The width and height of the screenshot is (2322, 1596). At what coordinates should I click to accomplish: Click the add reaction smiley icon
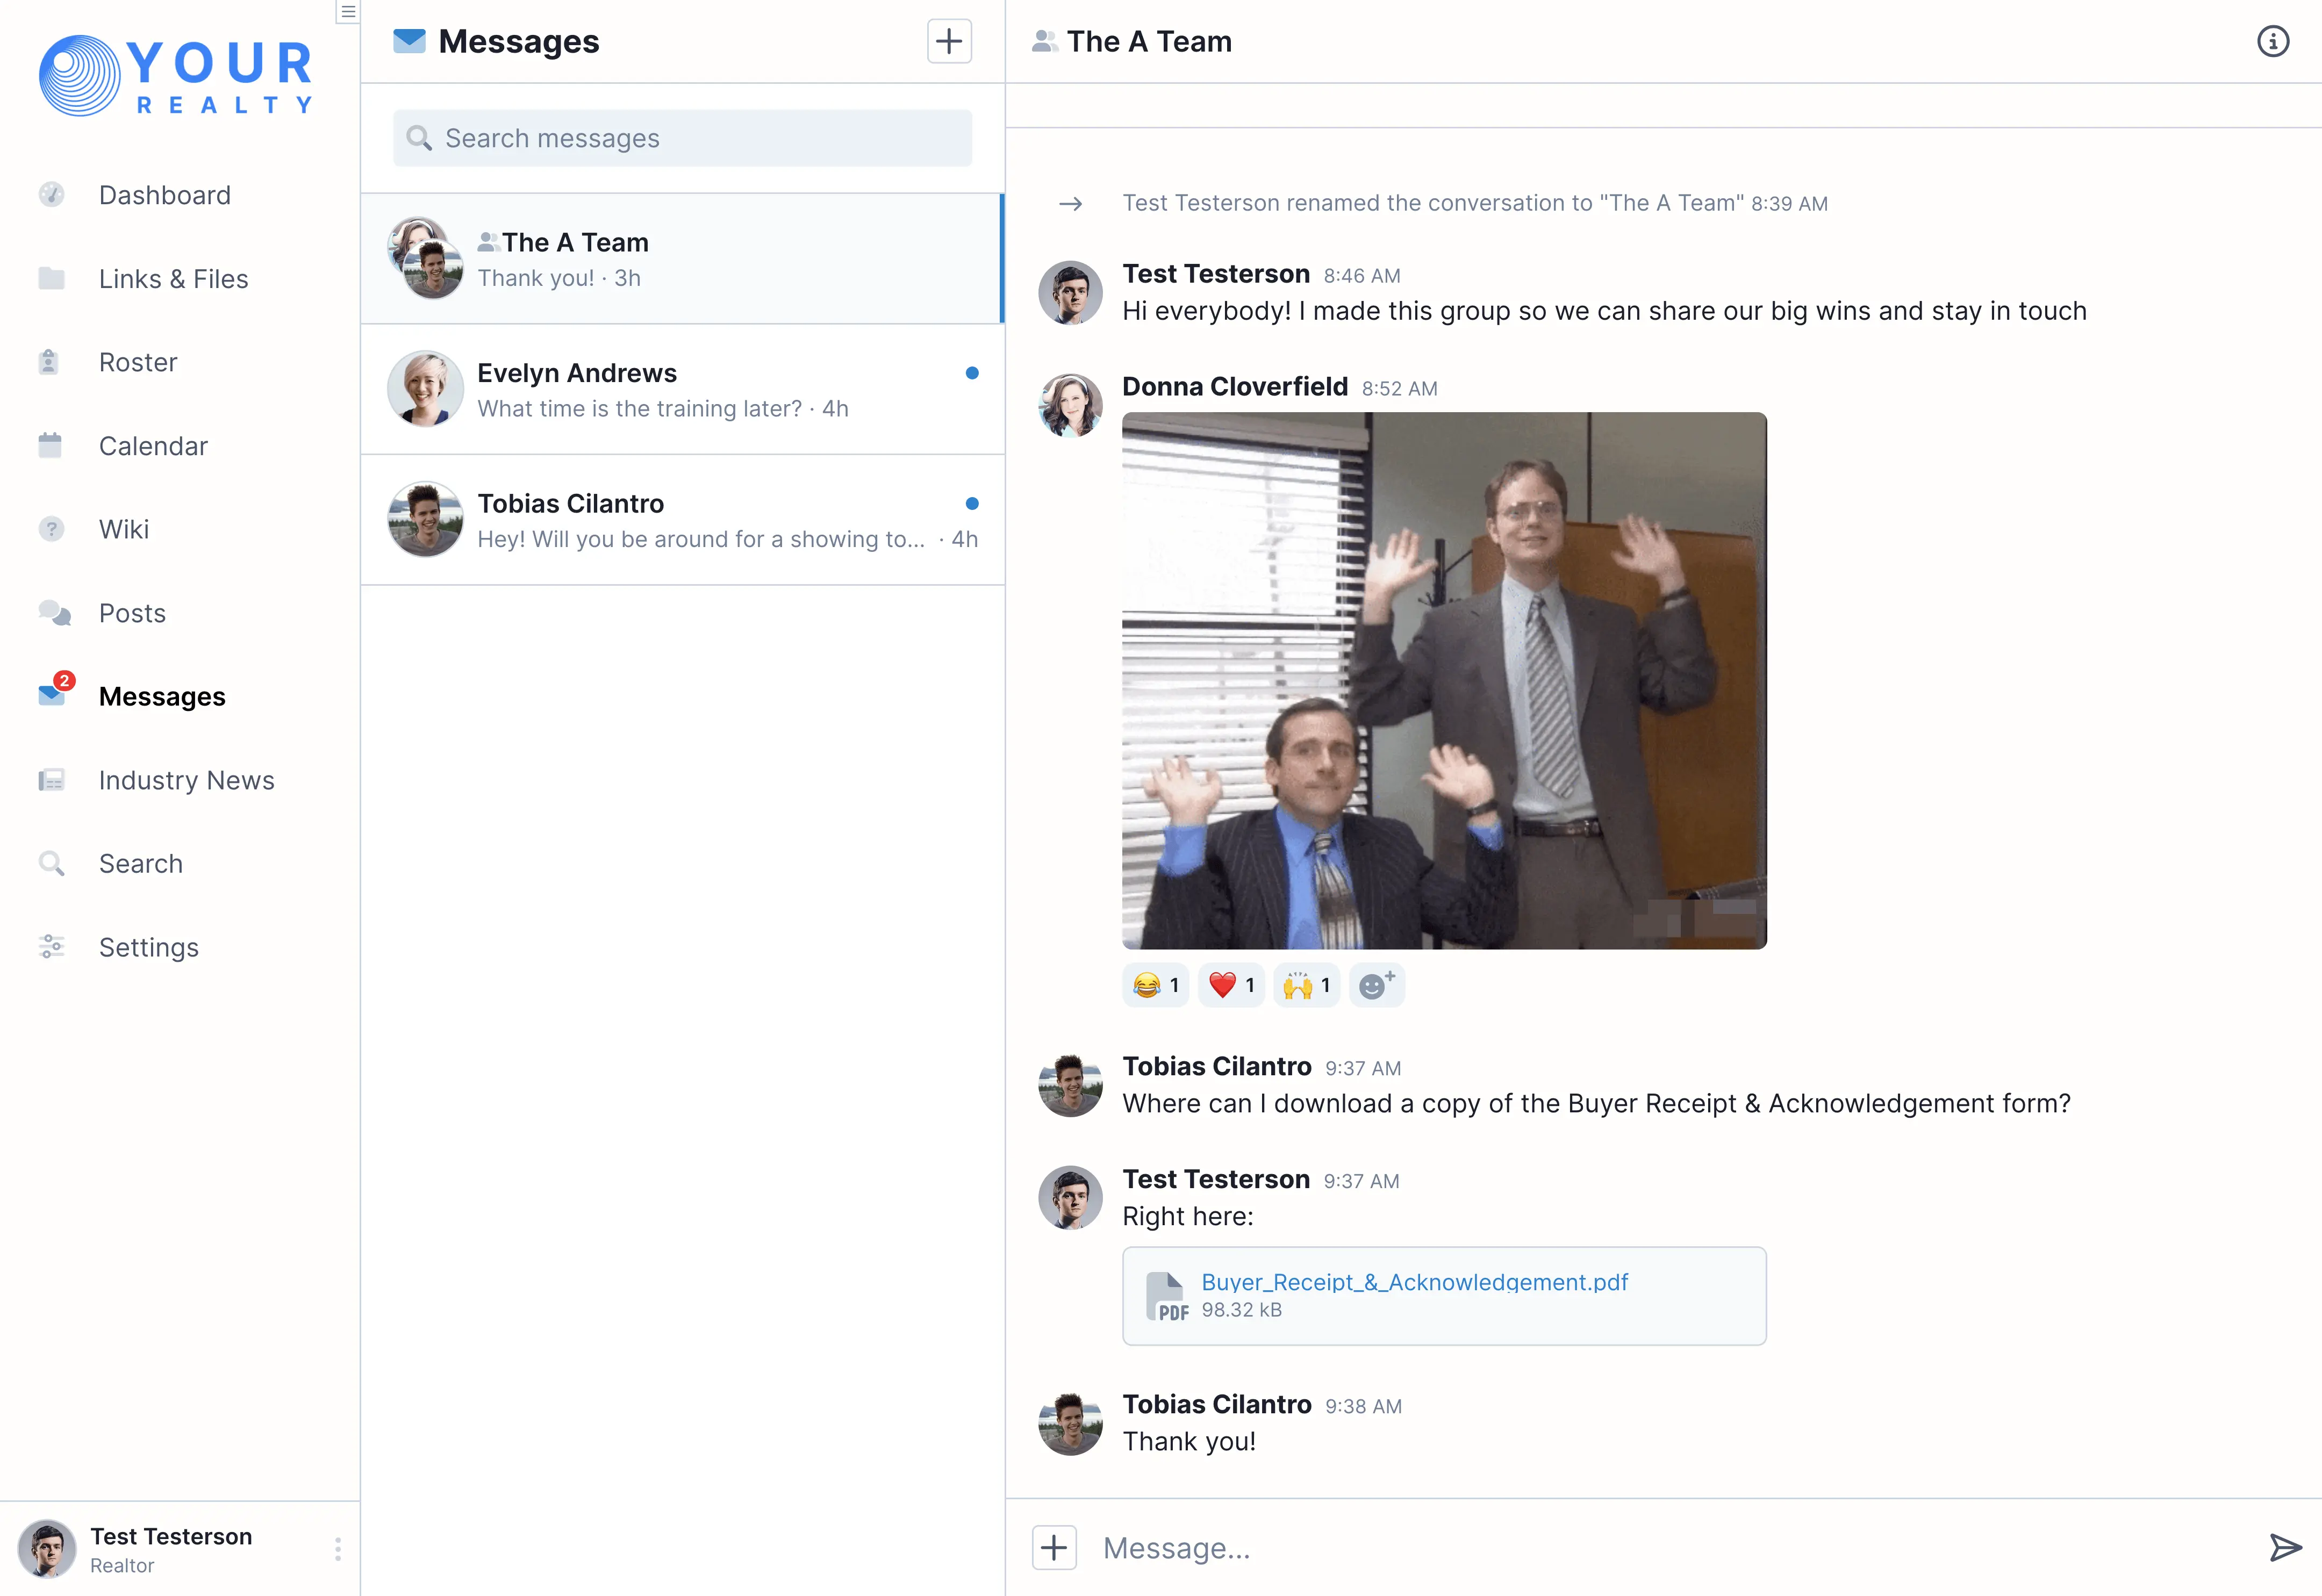coord(1376,985)
